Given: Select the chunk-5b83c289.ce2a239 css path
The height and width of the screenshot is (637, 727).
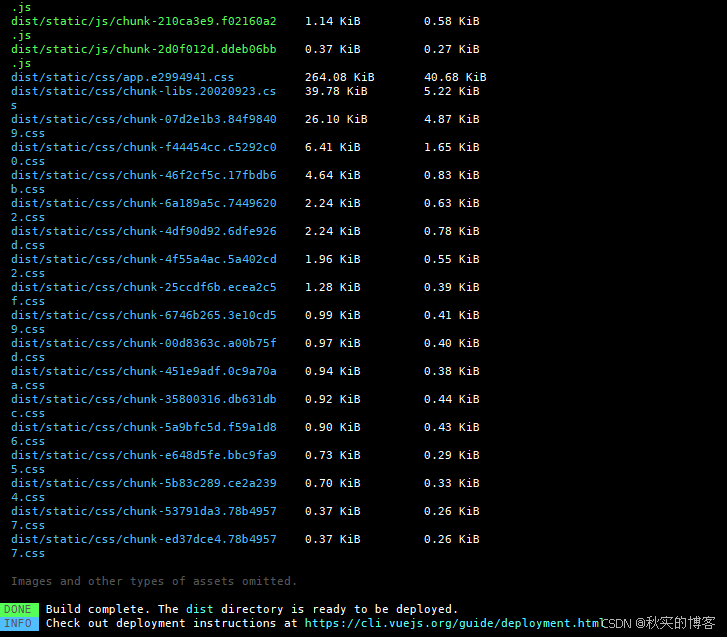Looking at the screenshot, I should coord(144,483).
